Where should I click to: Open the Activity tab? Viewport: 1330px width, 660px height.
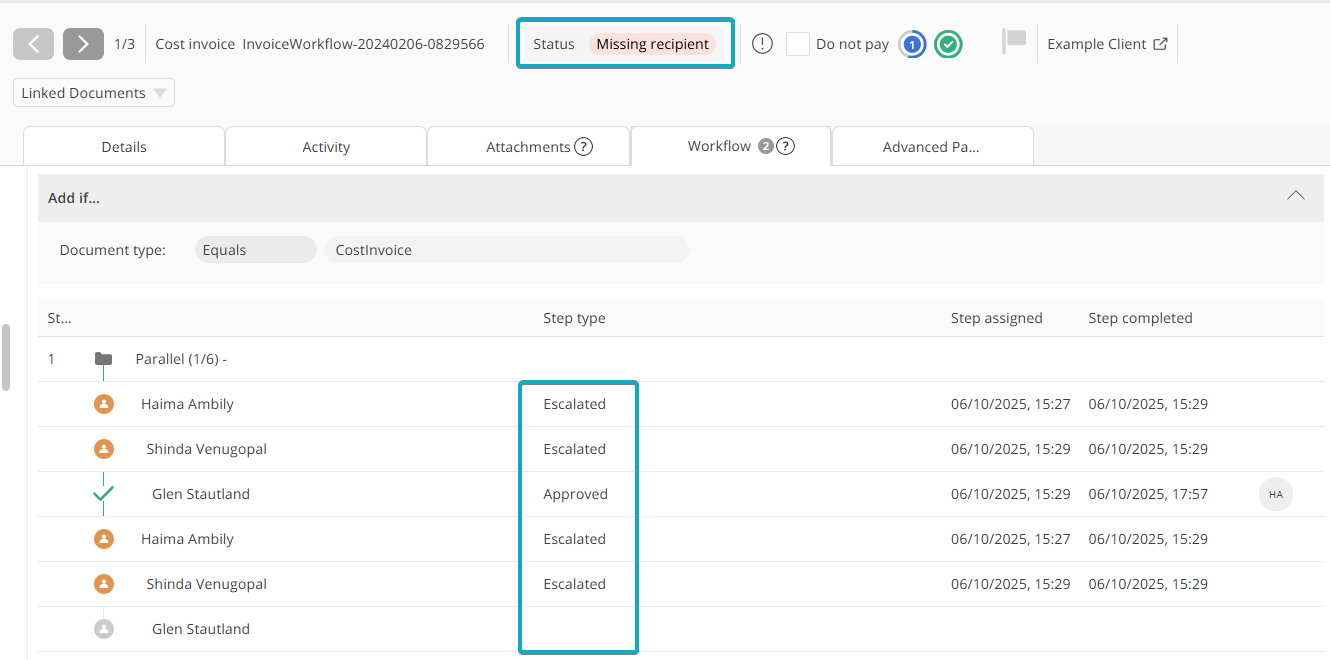point(326,147)
